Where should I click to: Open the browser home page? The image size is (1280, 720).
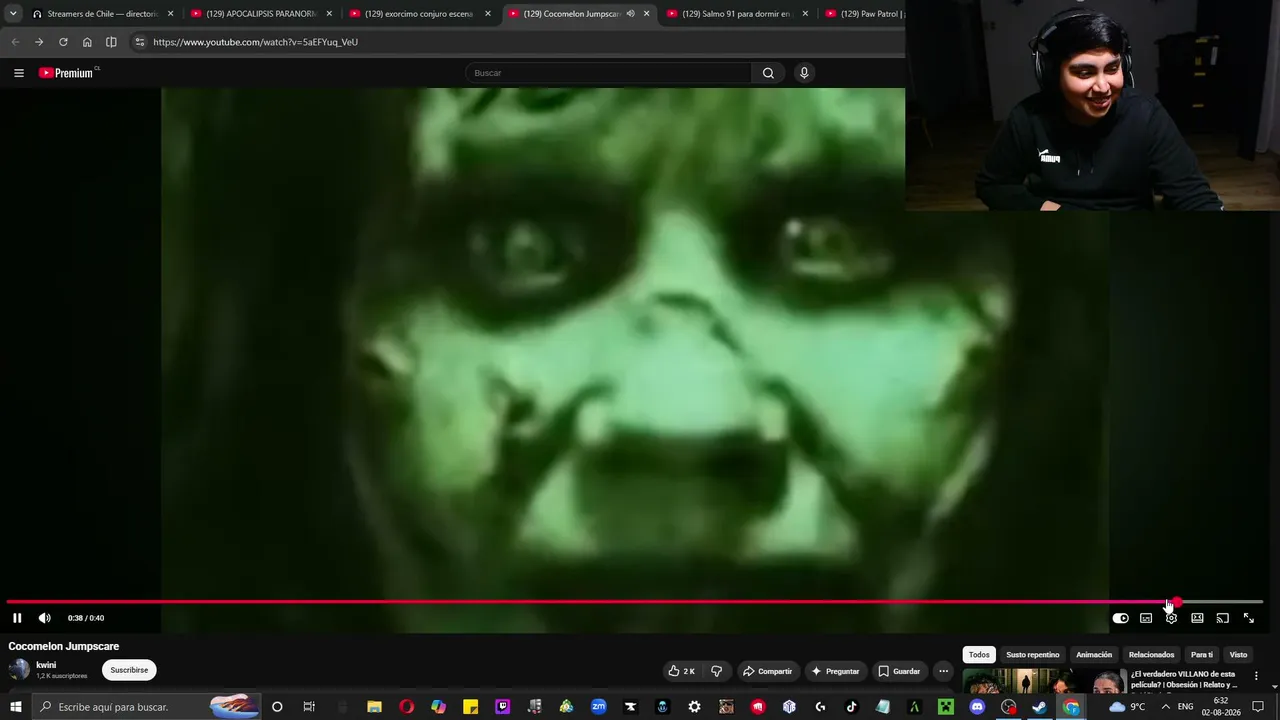coord(87,42)
